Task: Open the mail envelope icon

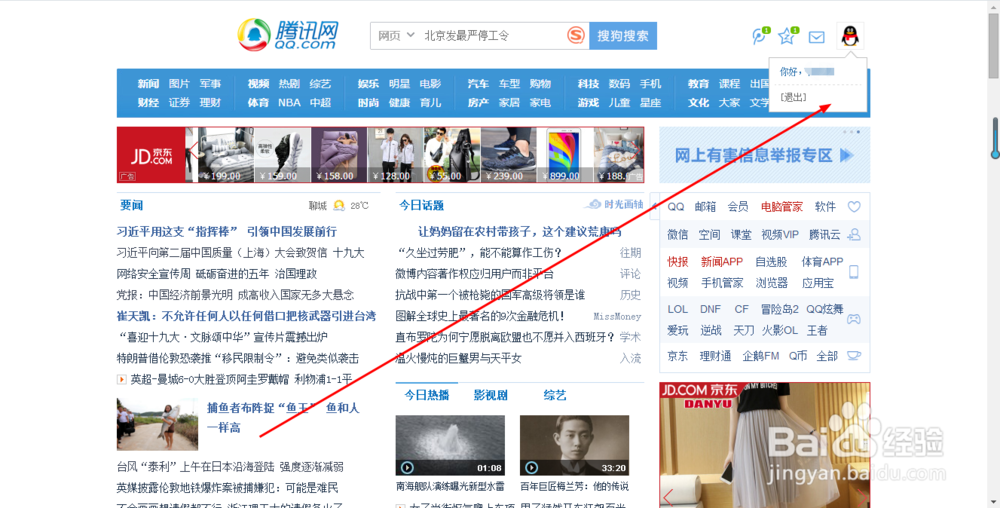Action: click(816, 37)
